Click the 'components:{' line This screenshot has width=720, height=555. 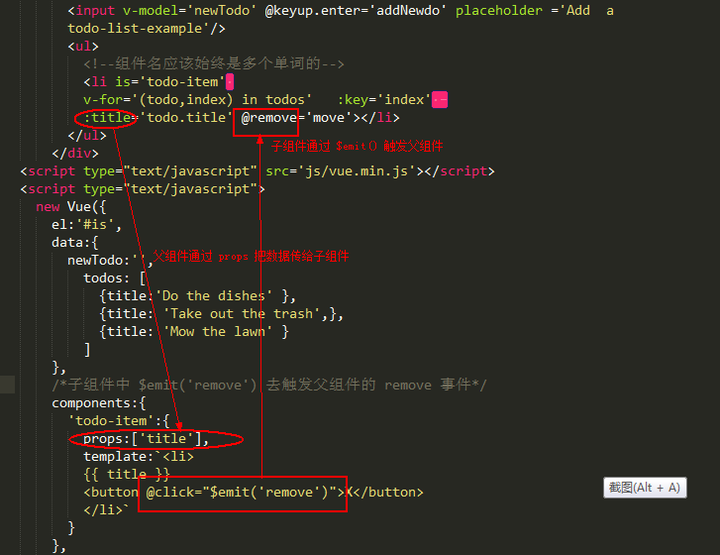[x=99, y=403]
